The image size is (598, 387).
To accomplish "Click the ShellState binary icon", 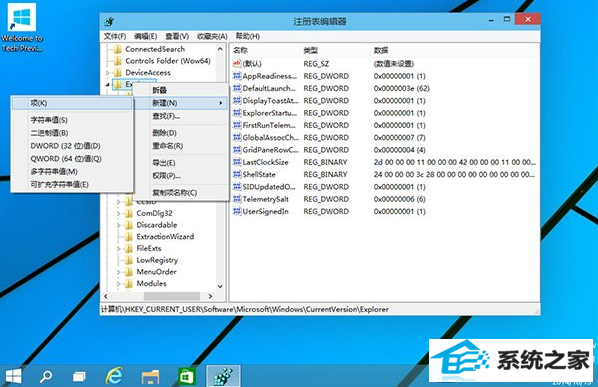I will coord(237,174).
